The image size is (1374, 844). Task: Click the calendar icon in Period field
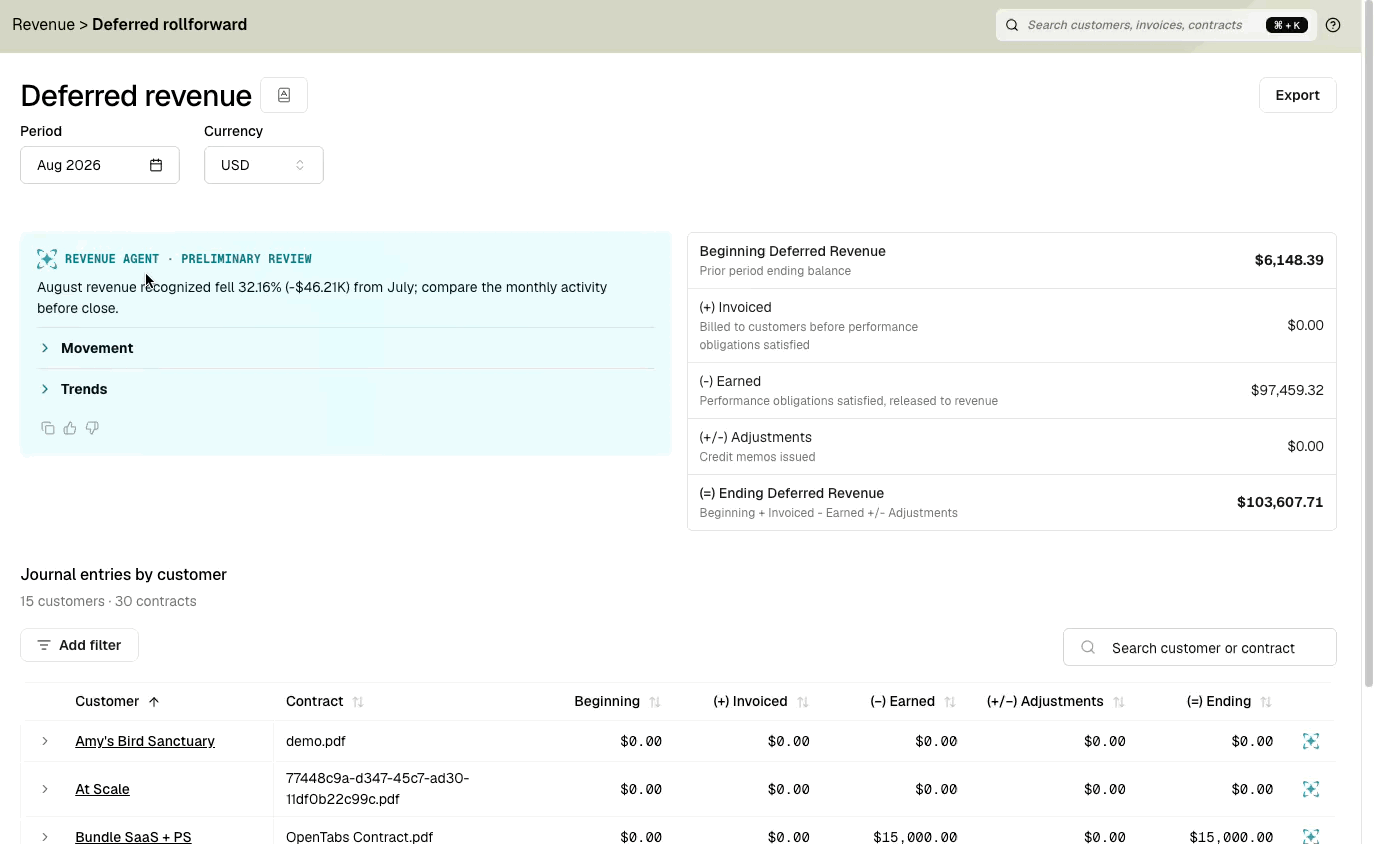click(156, 165)
